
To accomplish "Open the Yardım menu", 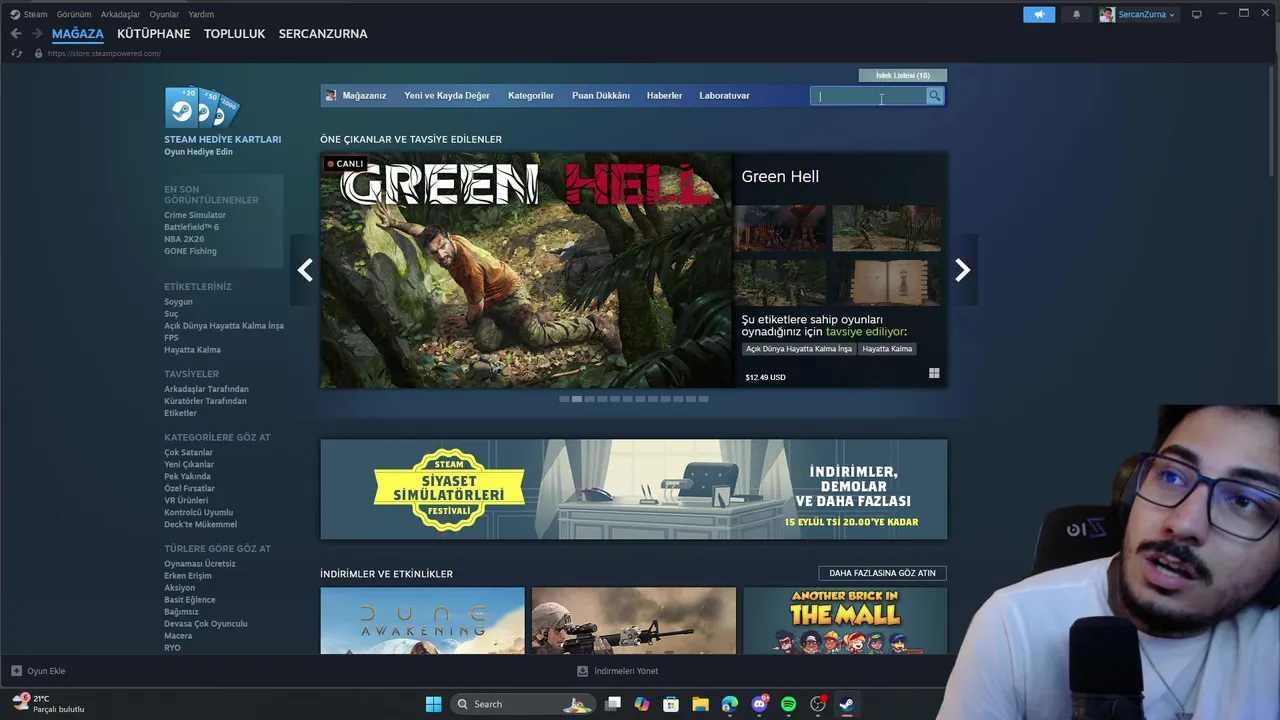I will click(x=201, y=14).
